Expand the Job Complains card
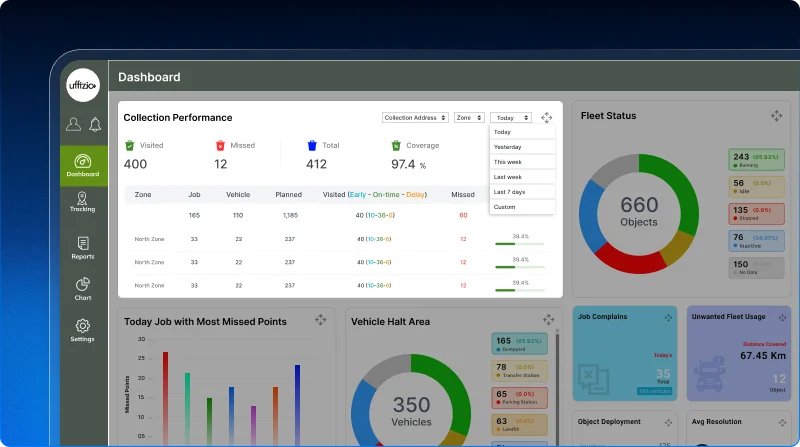The width and height of the screenshot is (800, 447). click(668, 318)
